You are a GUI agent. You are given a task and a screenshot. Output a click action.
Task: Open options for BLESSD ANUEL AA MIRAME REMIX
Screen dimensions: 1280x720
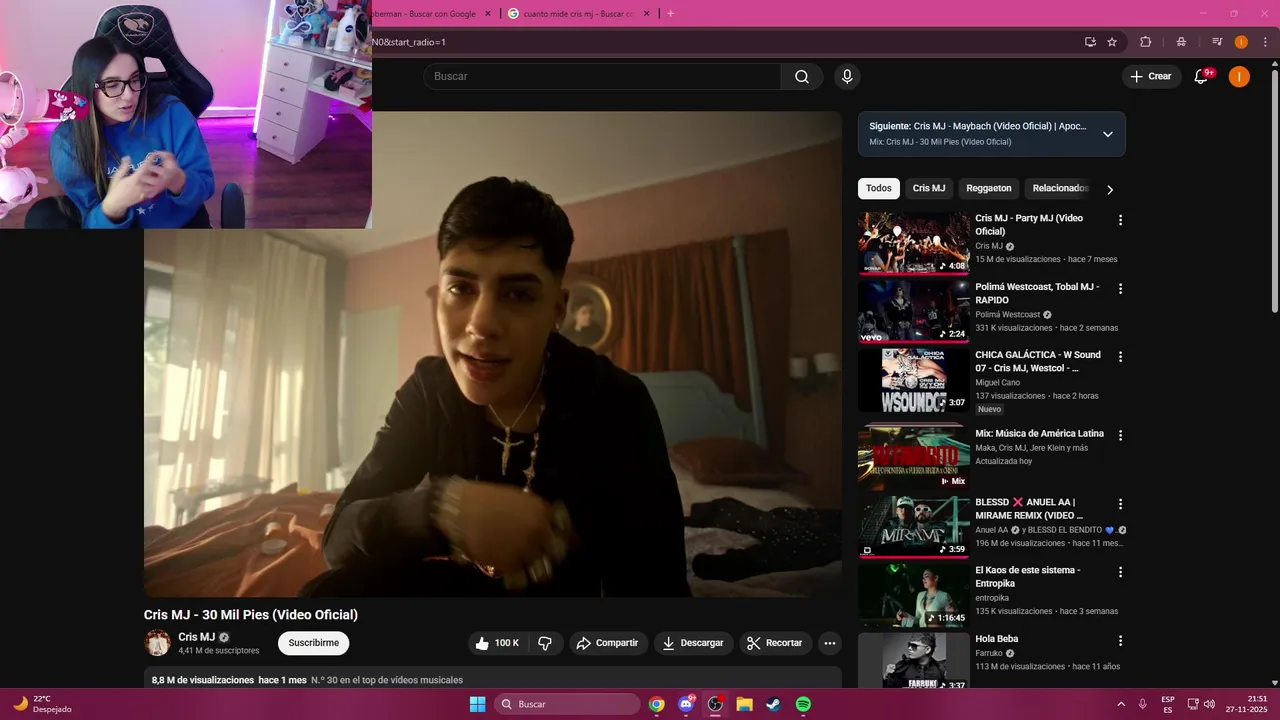click(1120, 504)
